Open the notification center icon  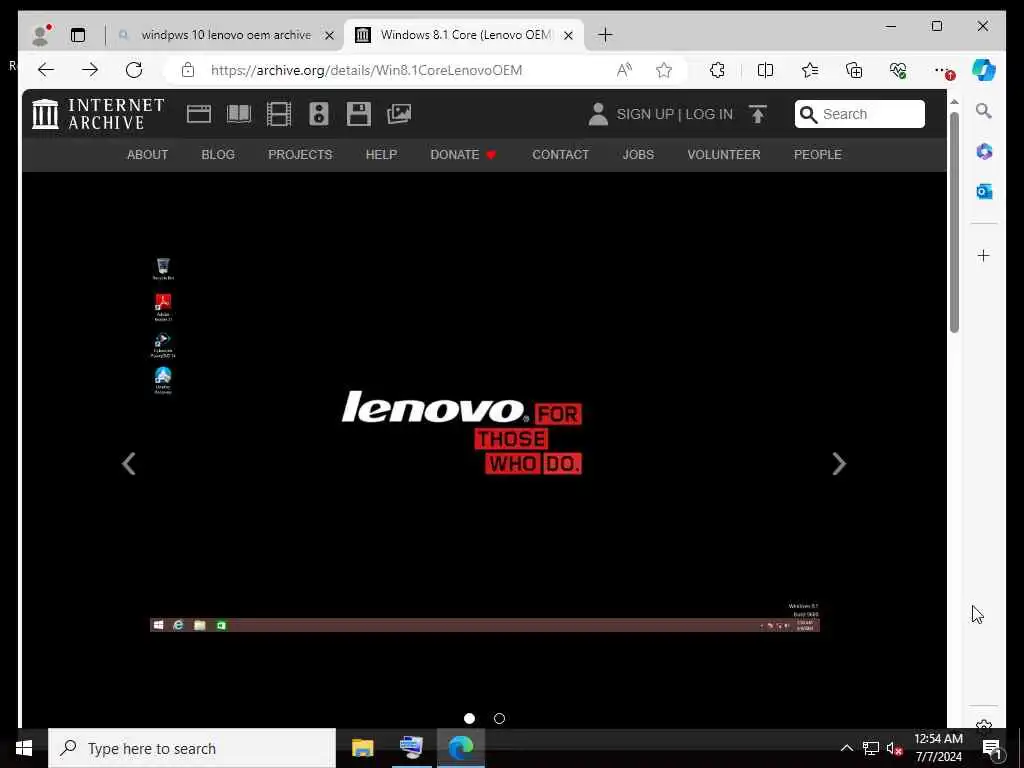pyautogui.click(x=991, y=749)
